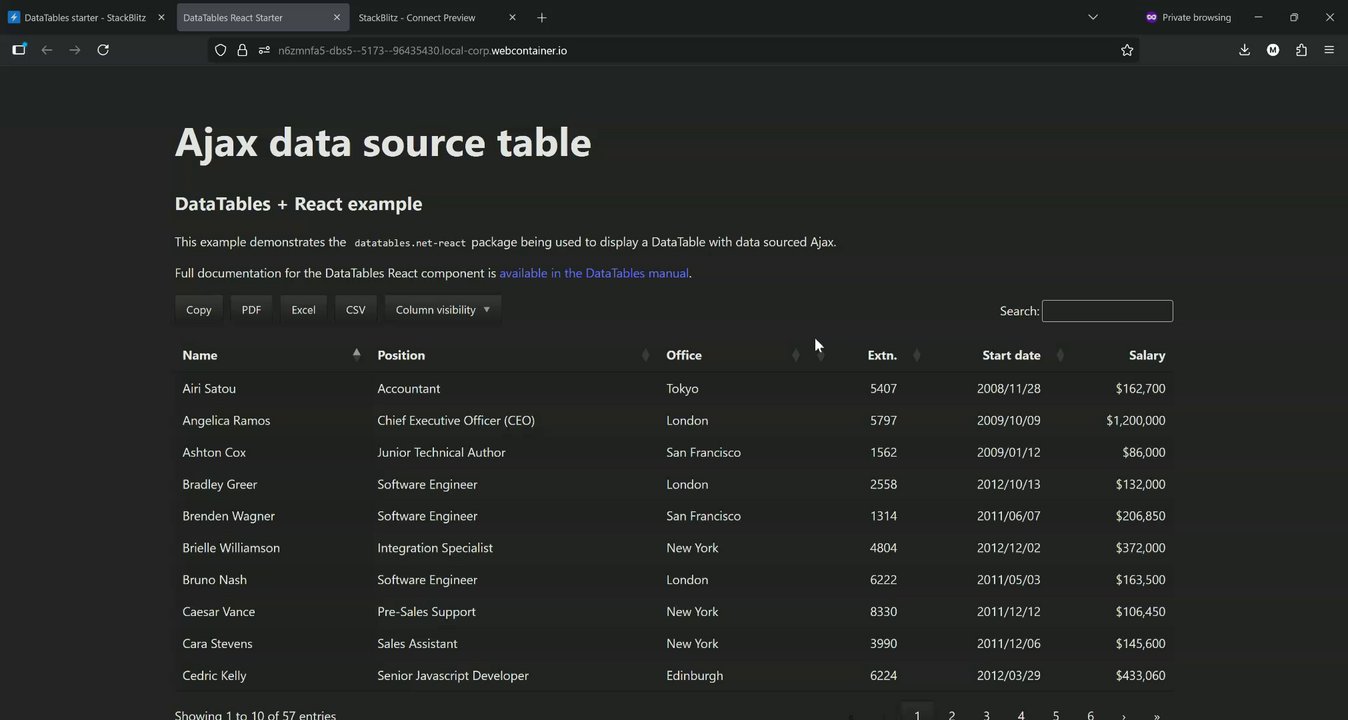1348x720 pixels.
Task: Export the table using the Excel button
Action: pyautogui.click(x=303, y=310)
